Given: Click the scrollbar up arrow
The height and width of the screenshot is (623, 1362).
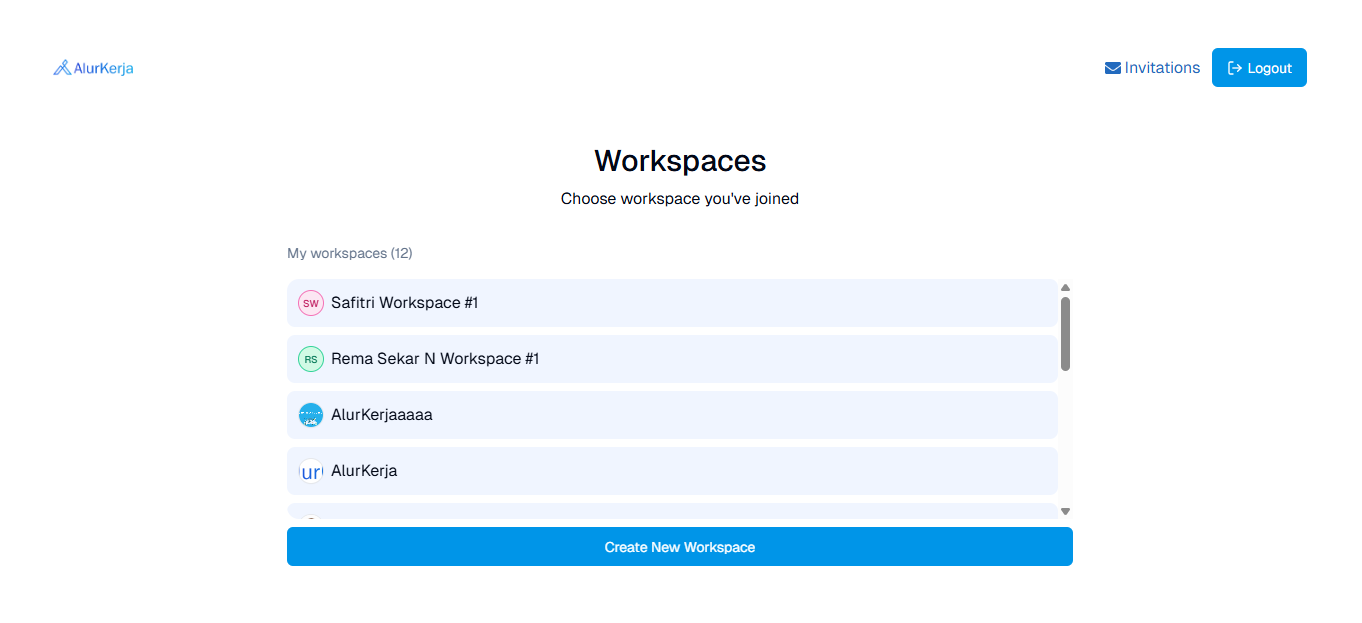Looking at the screenshot, I should pyautogui.click(x=1065, y=286).
